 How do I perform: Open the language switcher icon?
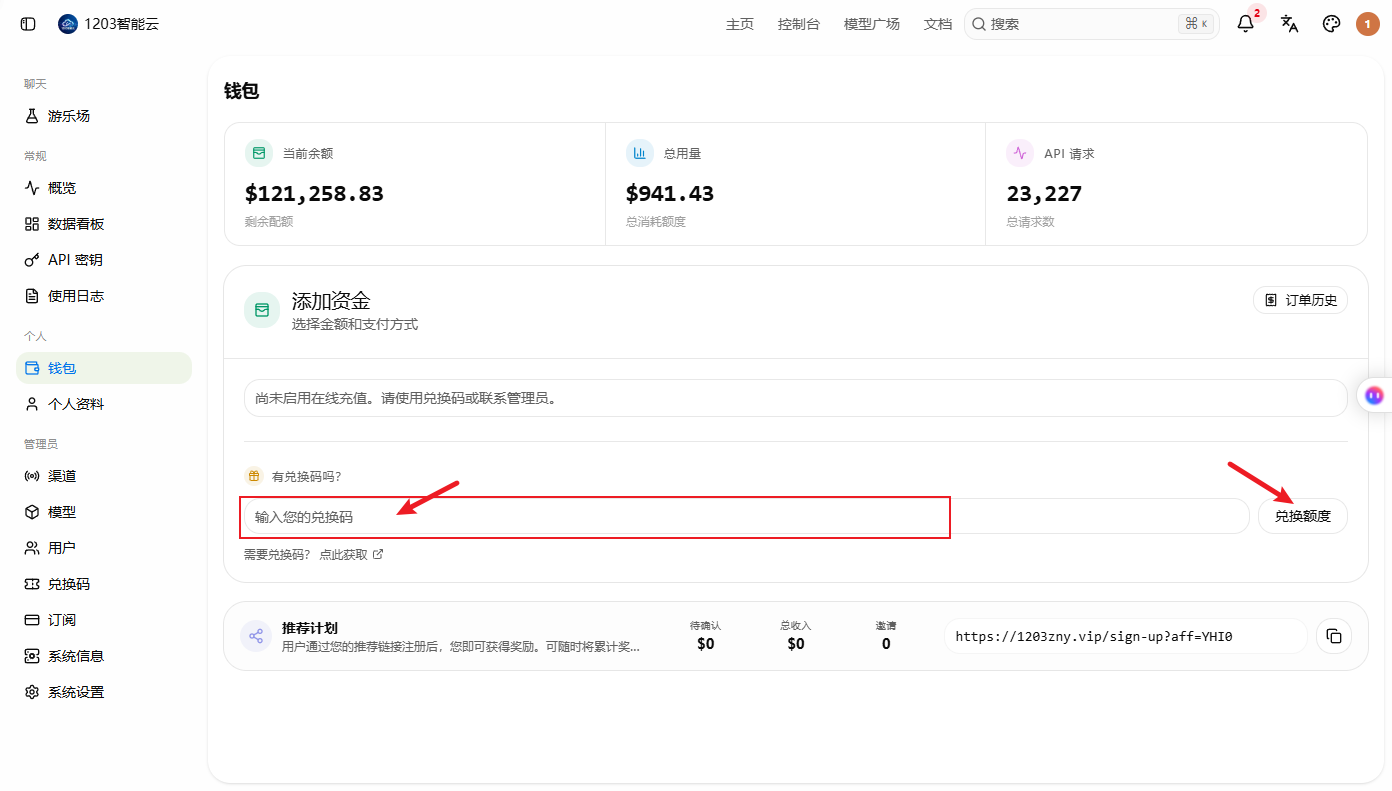pos(1289,24)
